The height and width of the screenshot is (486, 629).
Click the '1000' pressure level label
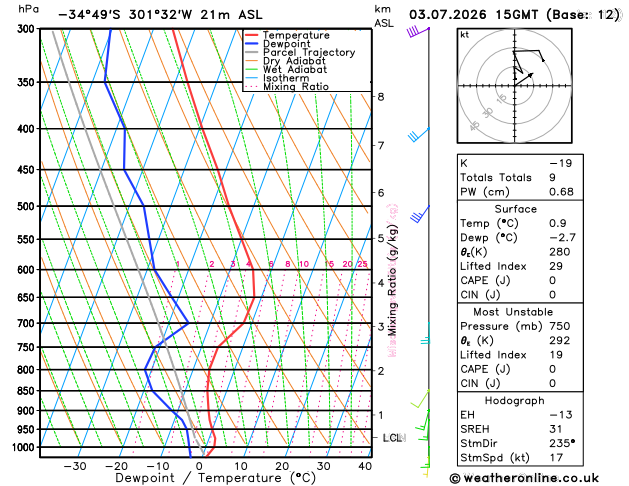click(24, 447)
